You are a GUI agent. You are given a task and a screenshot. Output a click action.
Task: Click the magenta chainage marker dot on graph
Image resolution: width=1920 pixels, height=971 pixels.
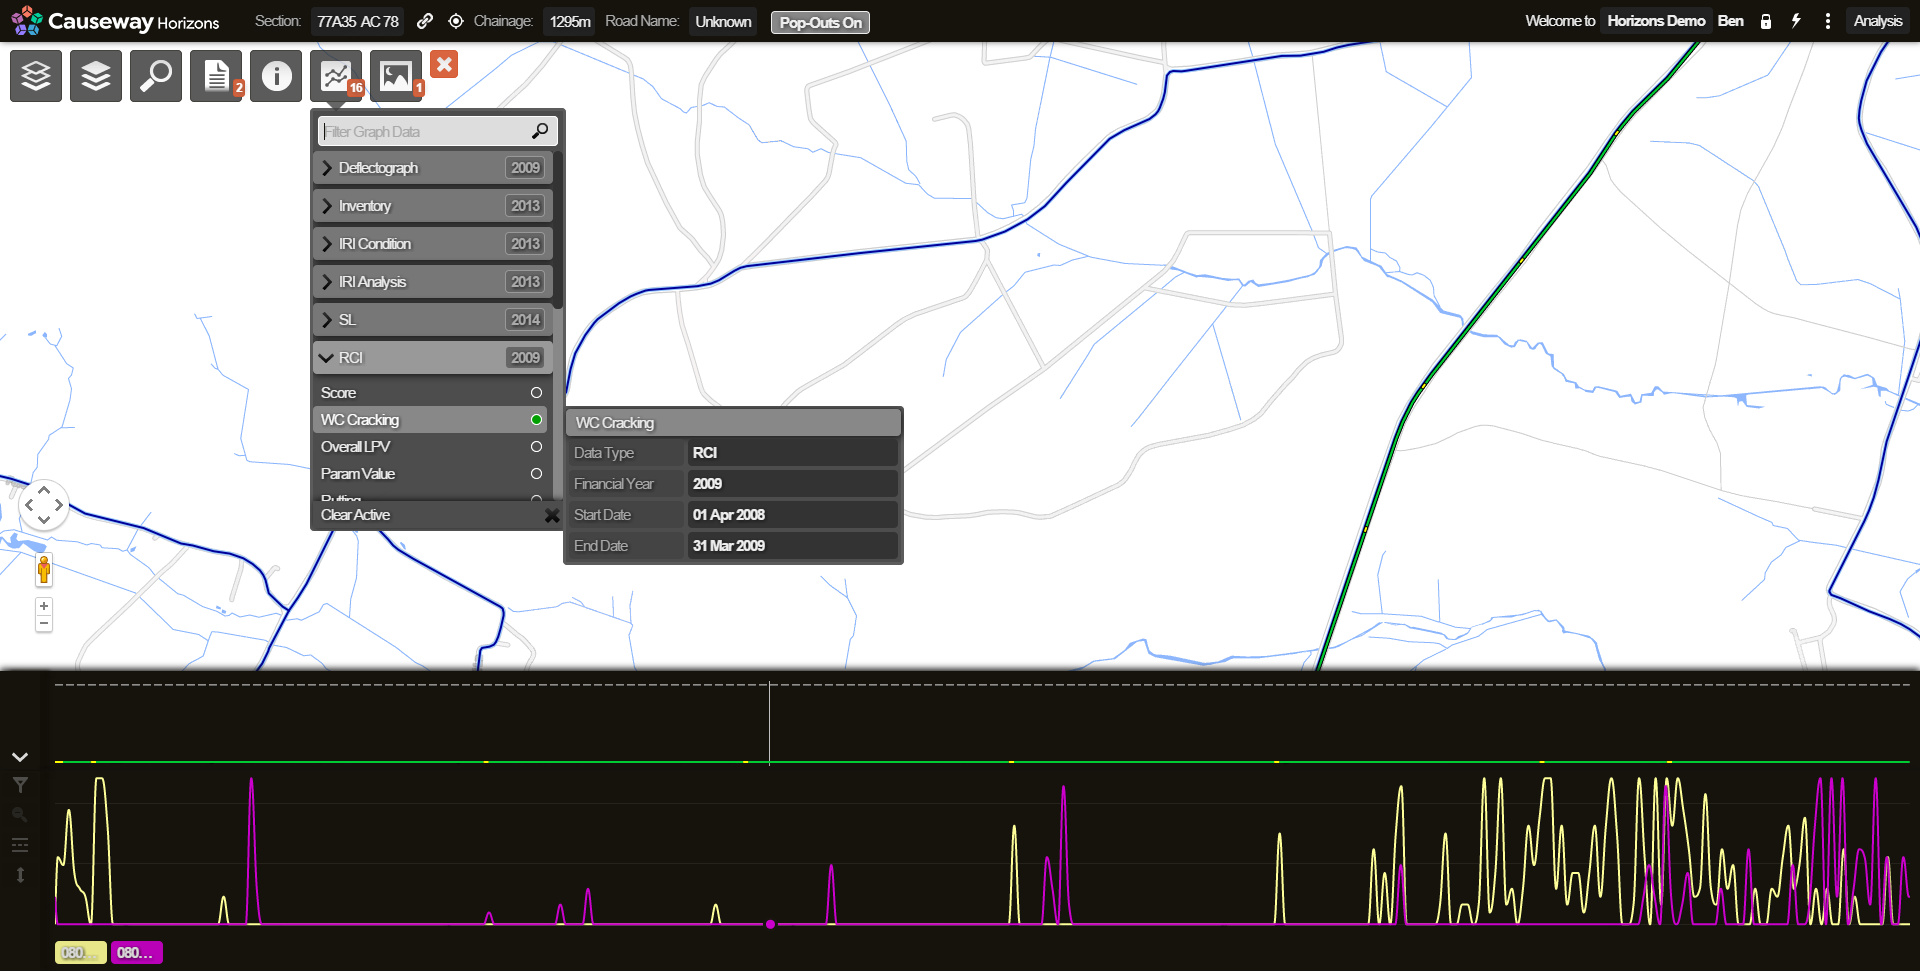pyautogui.click(x=770, y=924)
